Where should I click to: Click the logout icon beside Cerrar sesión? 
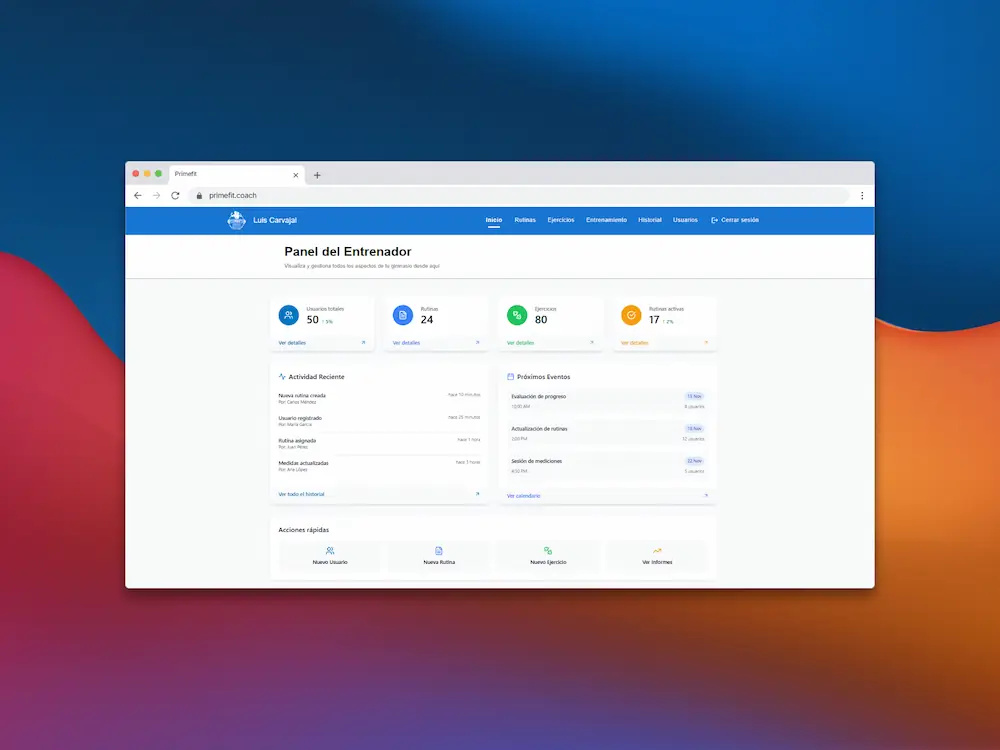714,220
